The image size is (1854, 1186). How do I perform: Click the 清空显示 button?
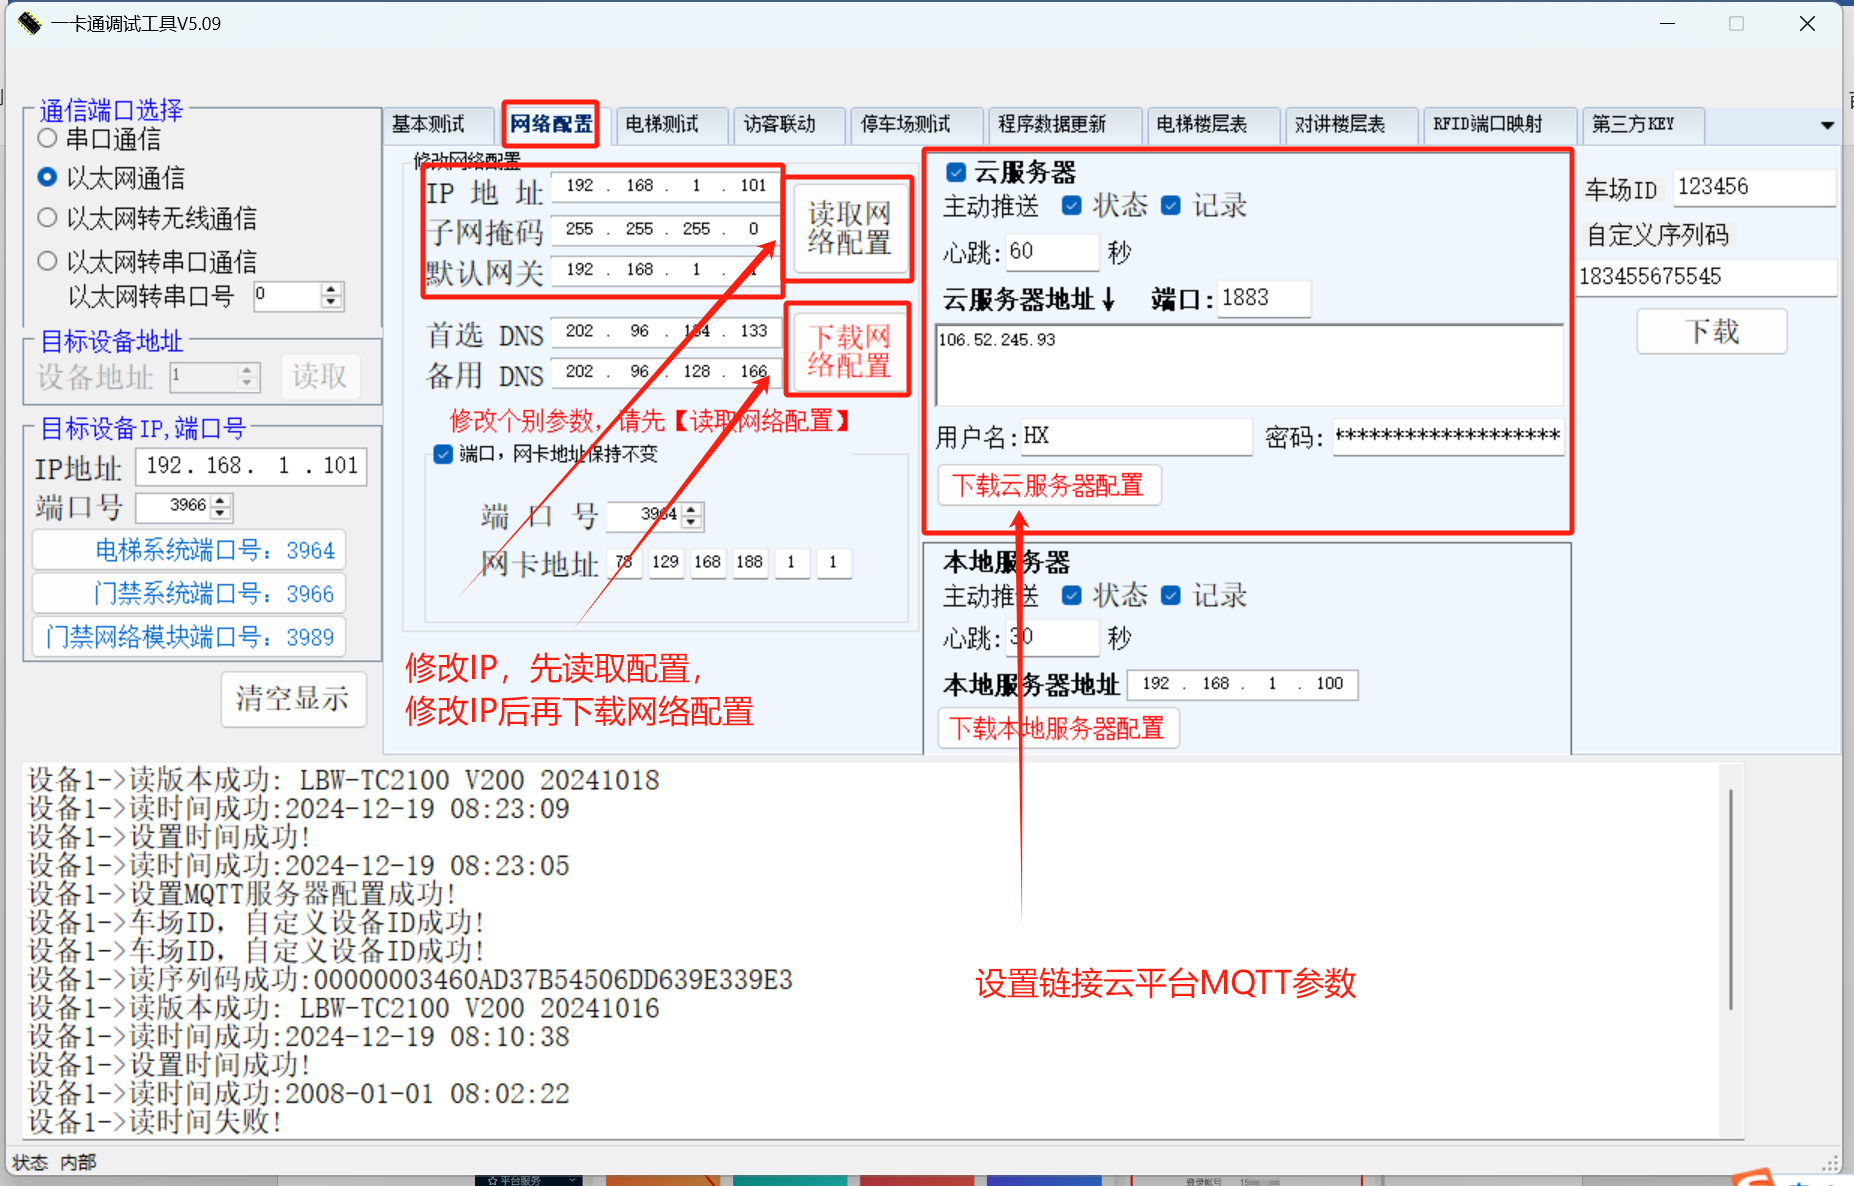click(x=293, y=699)
